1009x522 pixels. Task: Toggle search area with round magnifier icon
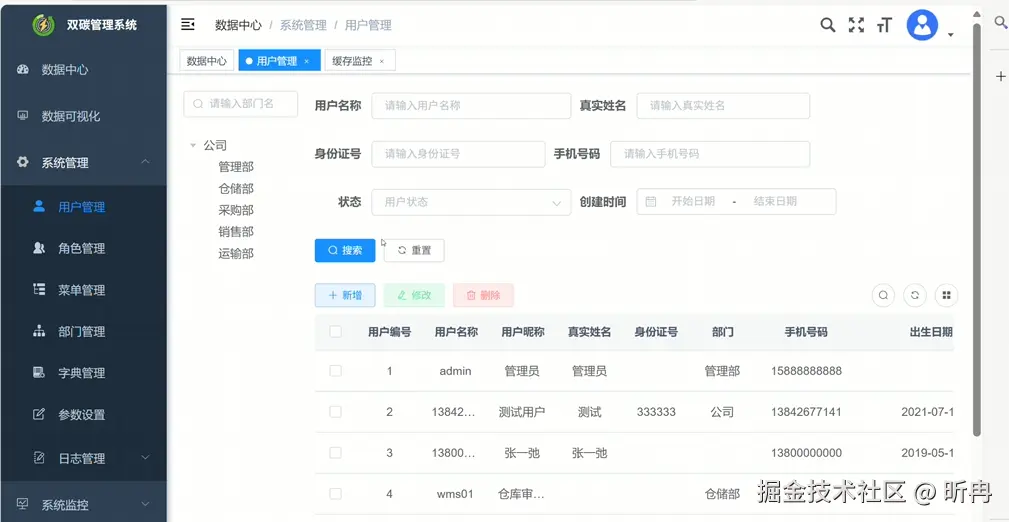884,295
